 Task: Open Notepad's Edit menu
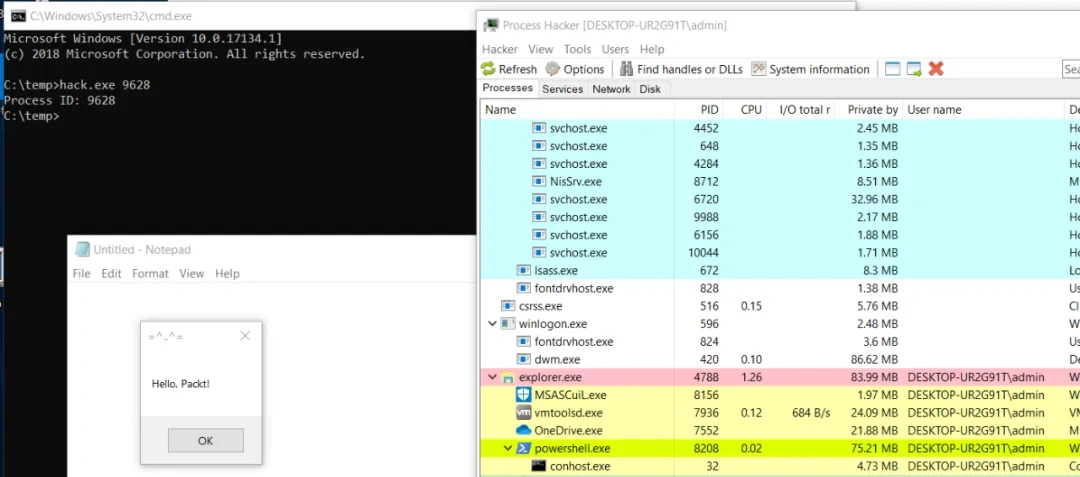[x=112, y=273]
